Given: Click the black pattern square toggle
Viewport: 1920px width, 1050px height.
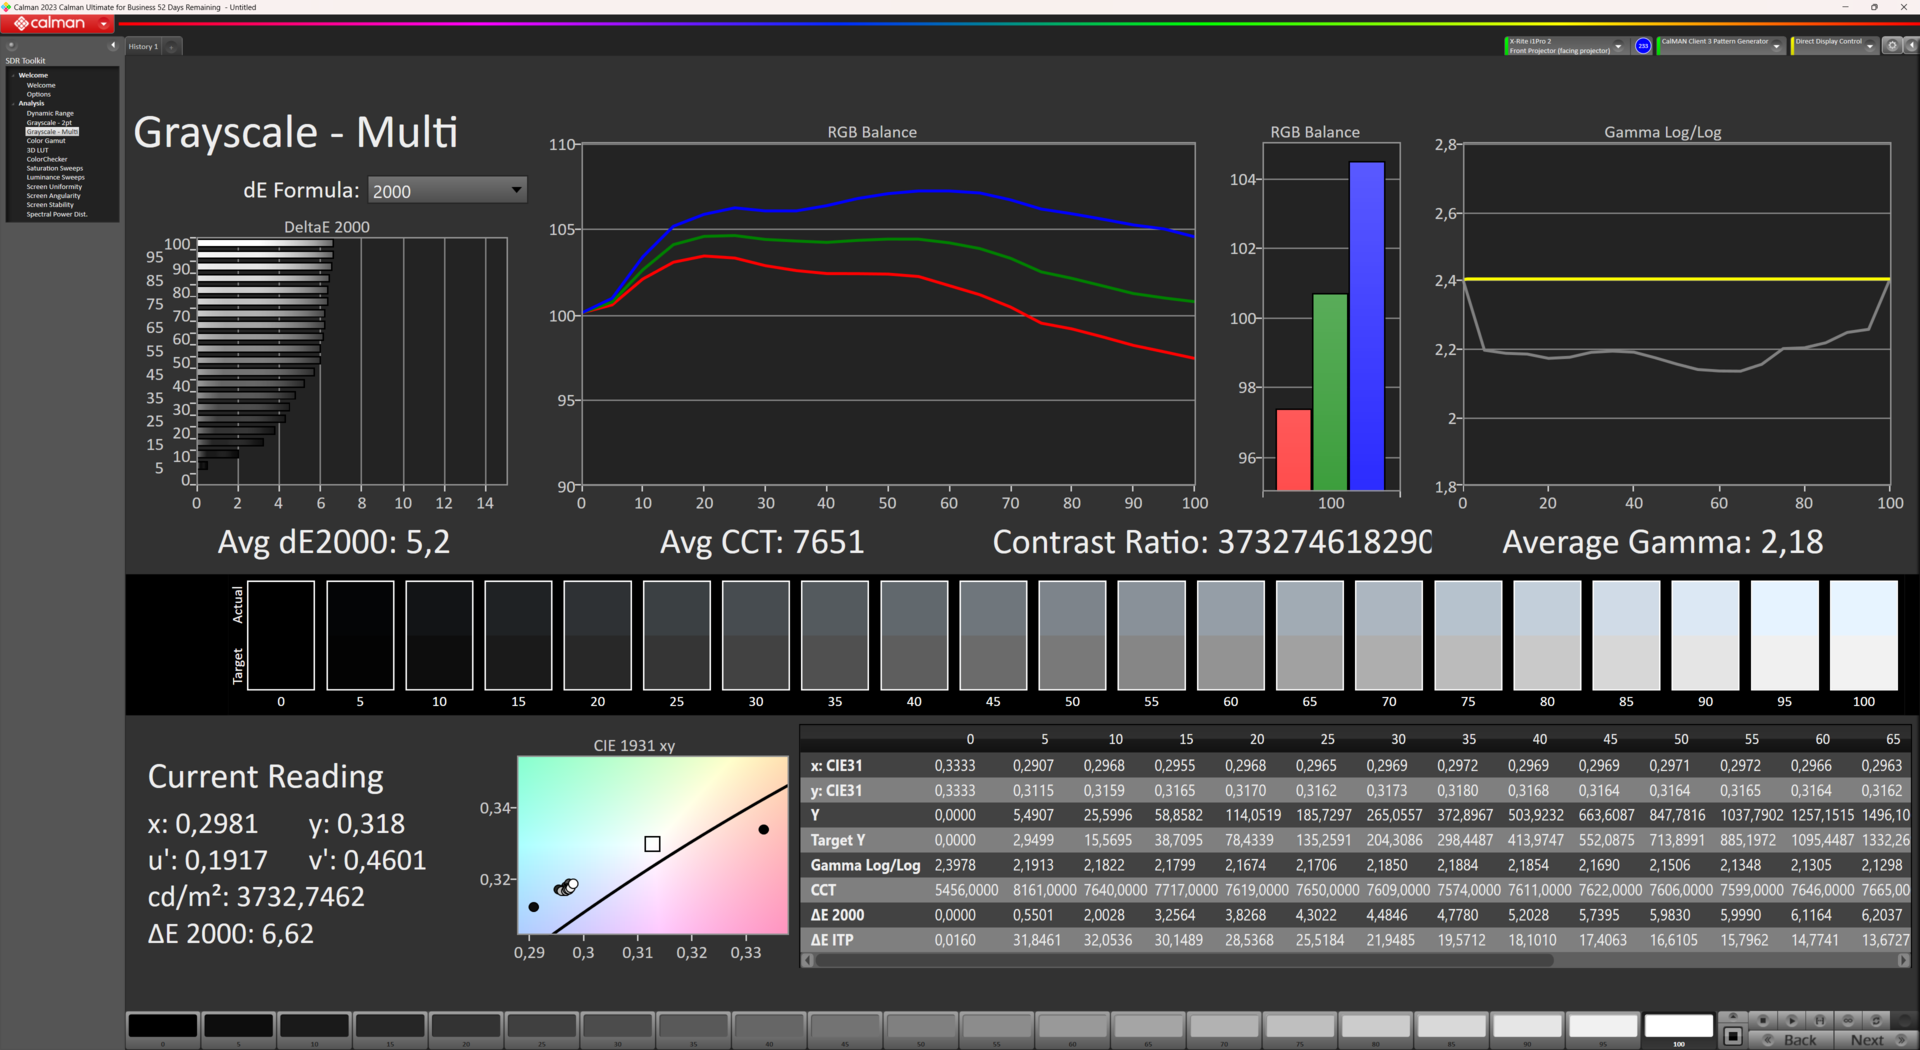Looking at the screenshot, I should [1733, 1037].
